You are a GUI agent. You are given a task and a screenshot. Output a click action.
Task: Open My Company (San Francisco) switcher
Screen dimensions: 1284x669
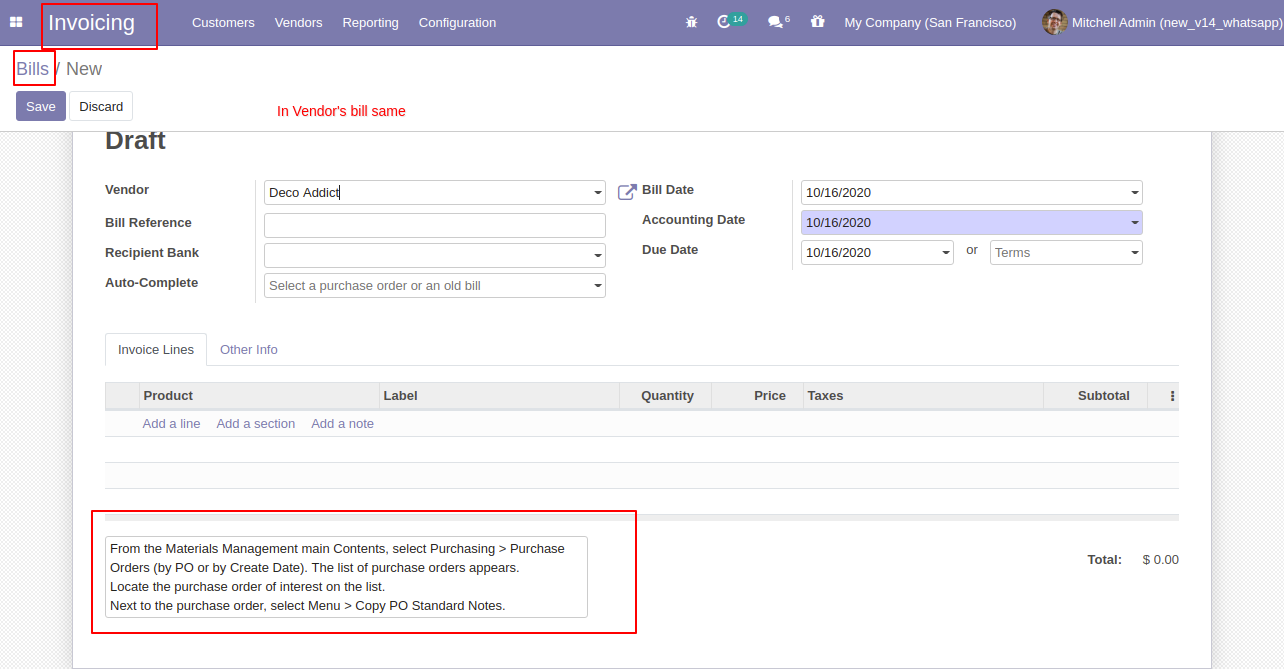pyautogui.click(x=930, y=22)
